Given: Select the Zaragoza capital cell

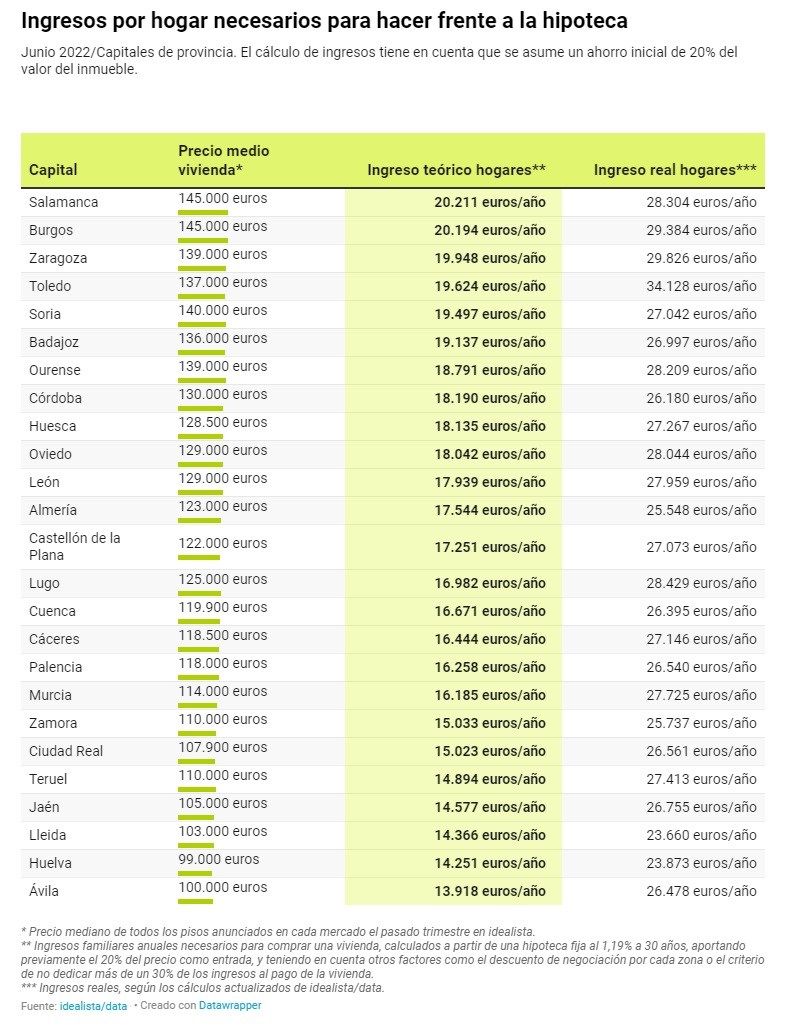Looking at the screenshot, I should 58,258.
